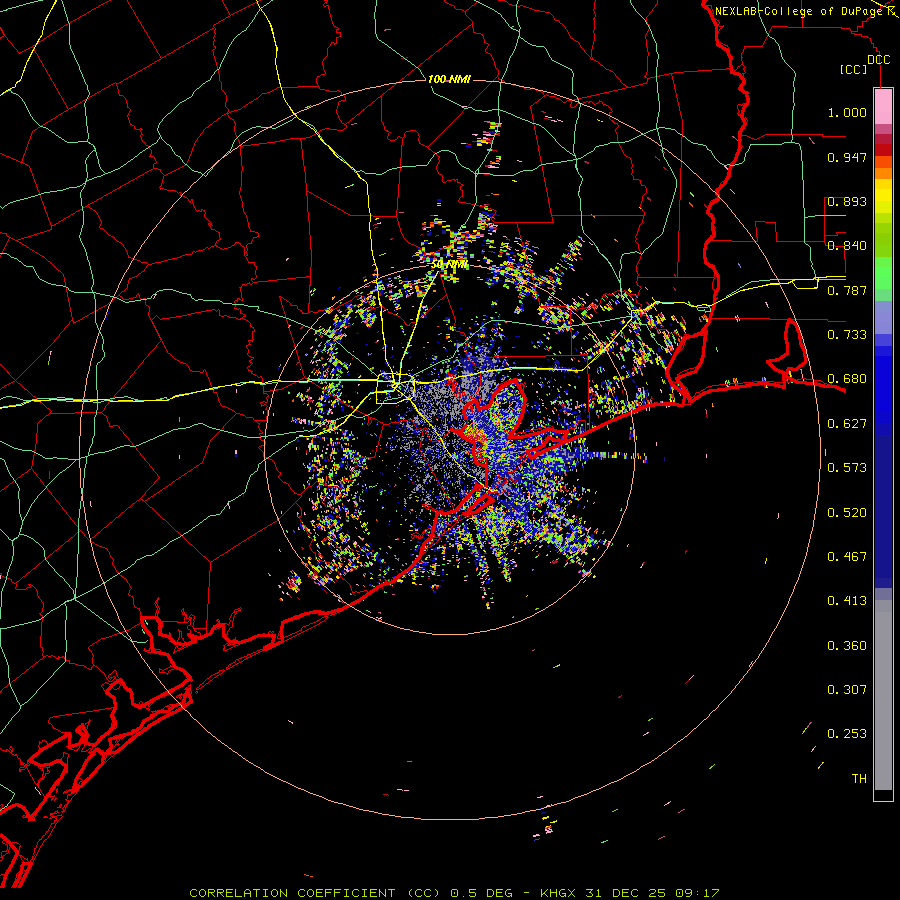Click the 0.573 scale value

(847, 468)
